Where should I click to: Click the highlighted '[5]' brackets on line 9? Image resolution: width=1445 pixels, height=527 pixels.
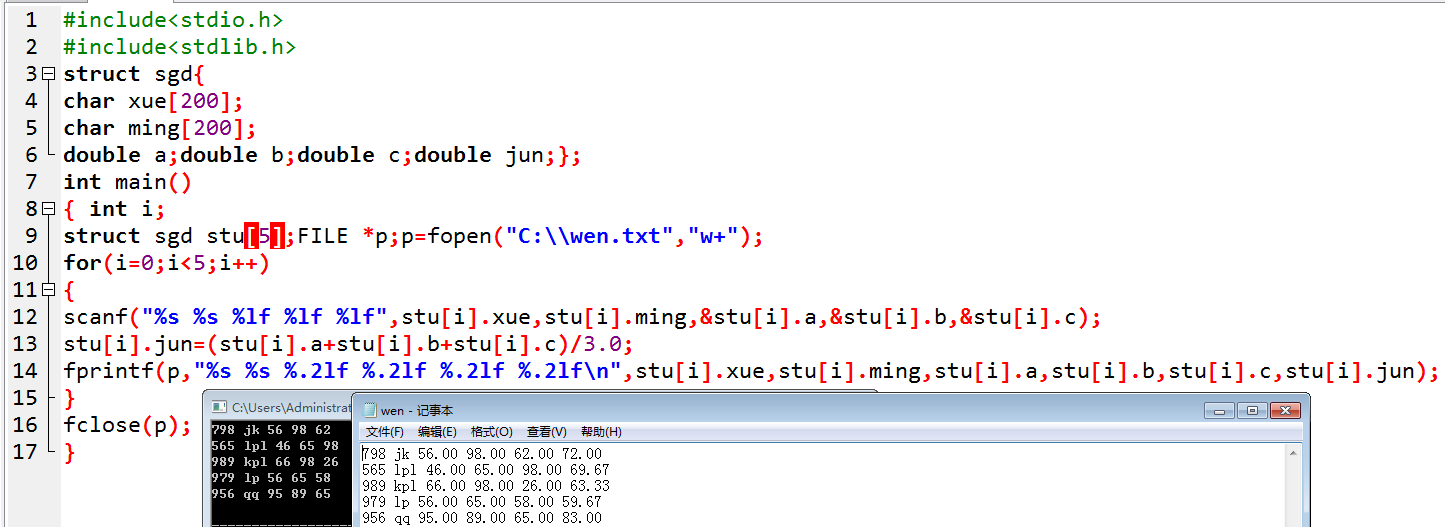pos(265,236)
